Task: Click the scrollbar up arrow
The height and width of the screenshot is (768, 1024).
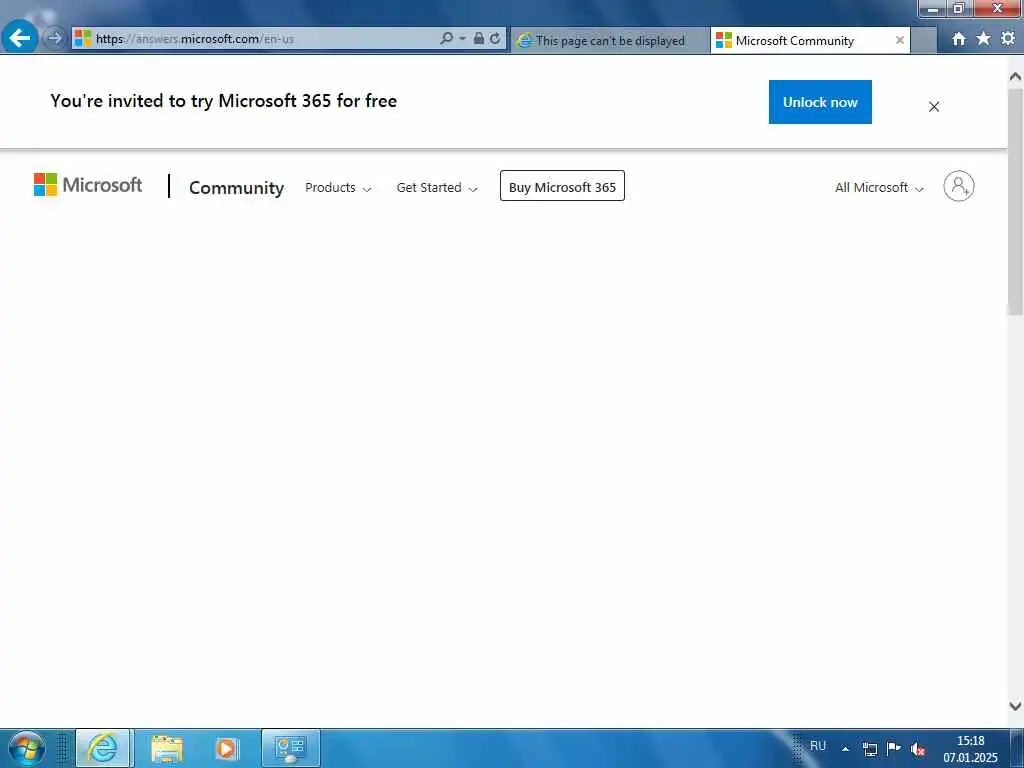Action: coord(1015,76)
